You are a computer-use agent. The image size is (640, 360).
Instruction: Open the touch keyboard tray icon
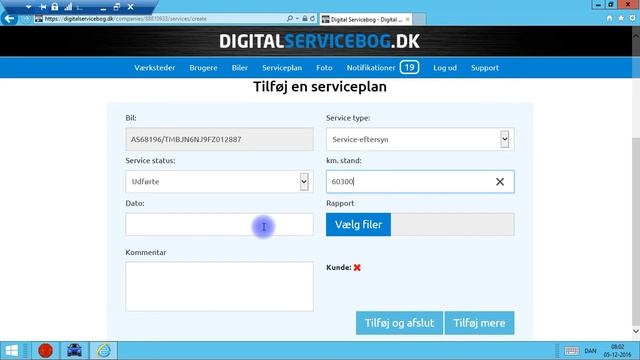571,351
